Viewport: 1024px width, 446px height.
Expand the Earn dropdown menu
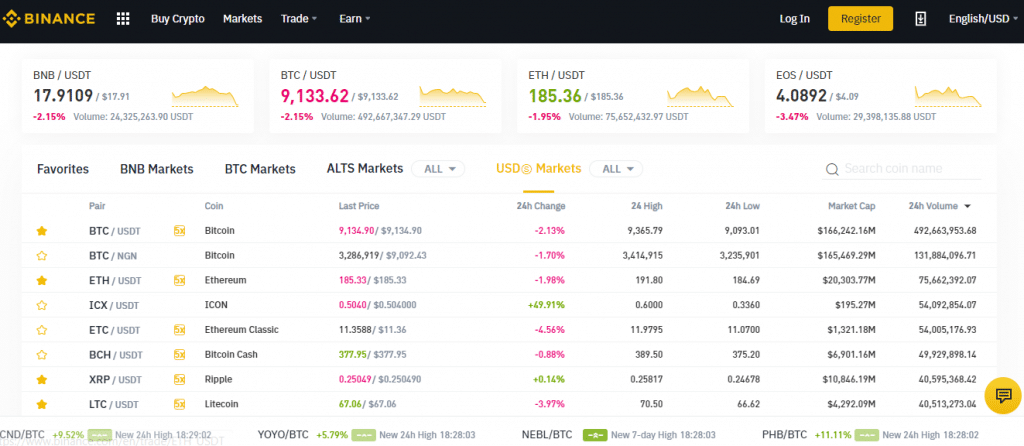coord(355,19)
